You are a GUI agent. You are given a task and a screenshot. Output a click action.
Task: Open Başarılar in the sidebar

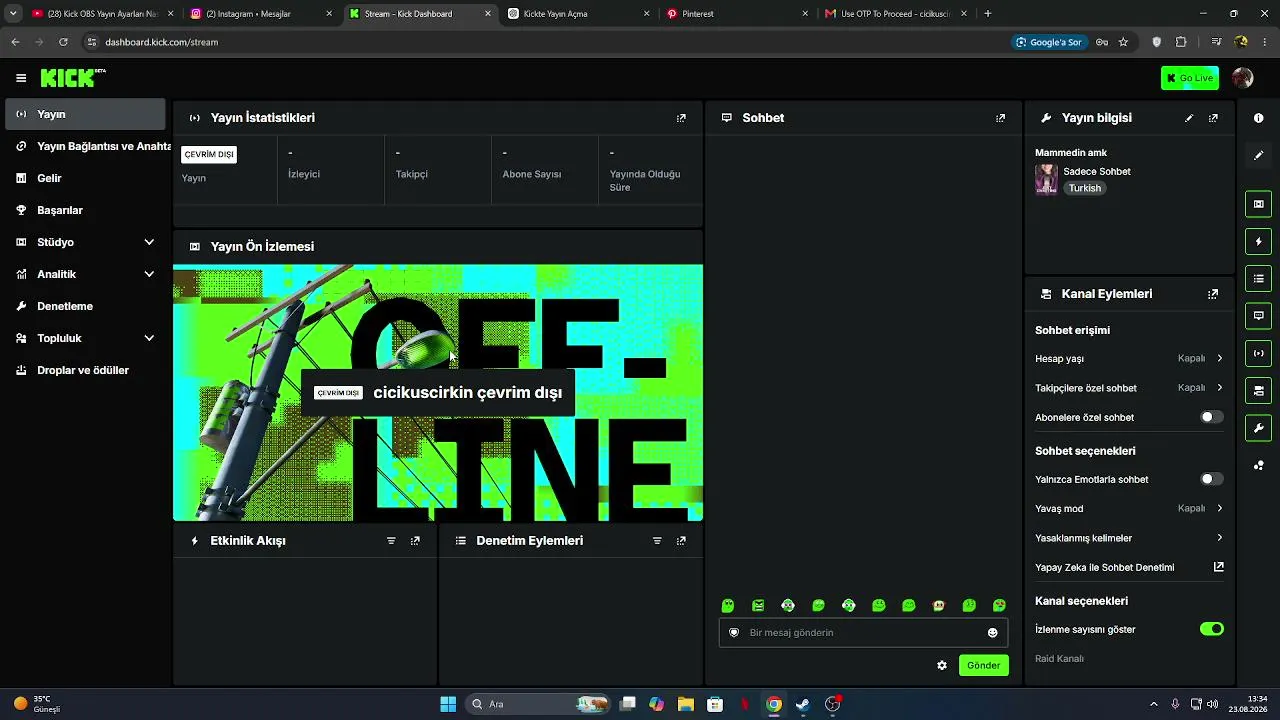[85, 210]
